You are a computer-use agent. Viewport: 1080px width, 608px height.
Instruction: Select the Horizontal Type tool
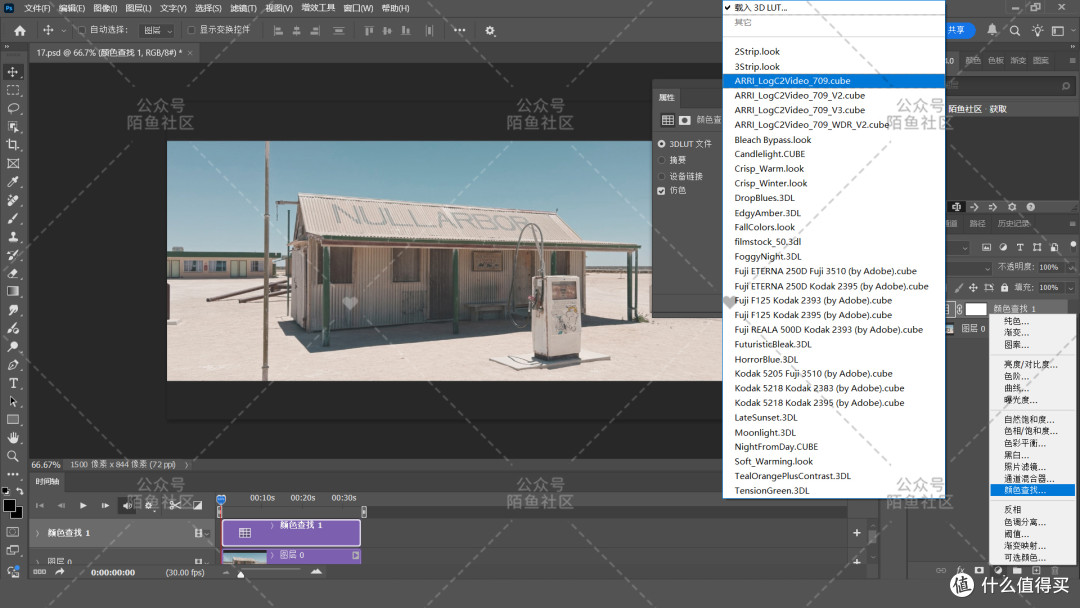[13, 383]
